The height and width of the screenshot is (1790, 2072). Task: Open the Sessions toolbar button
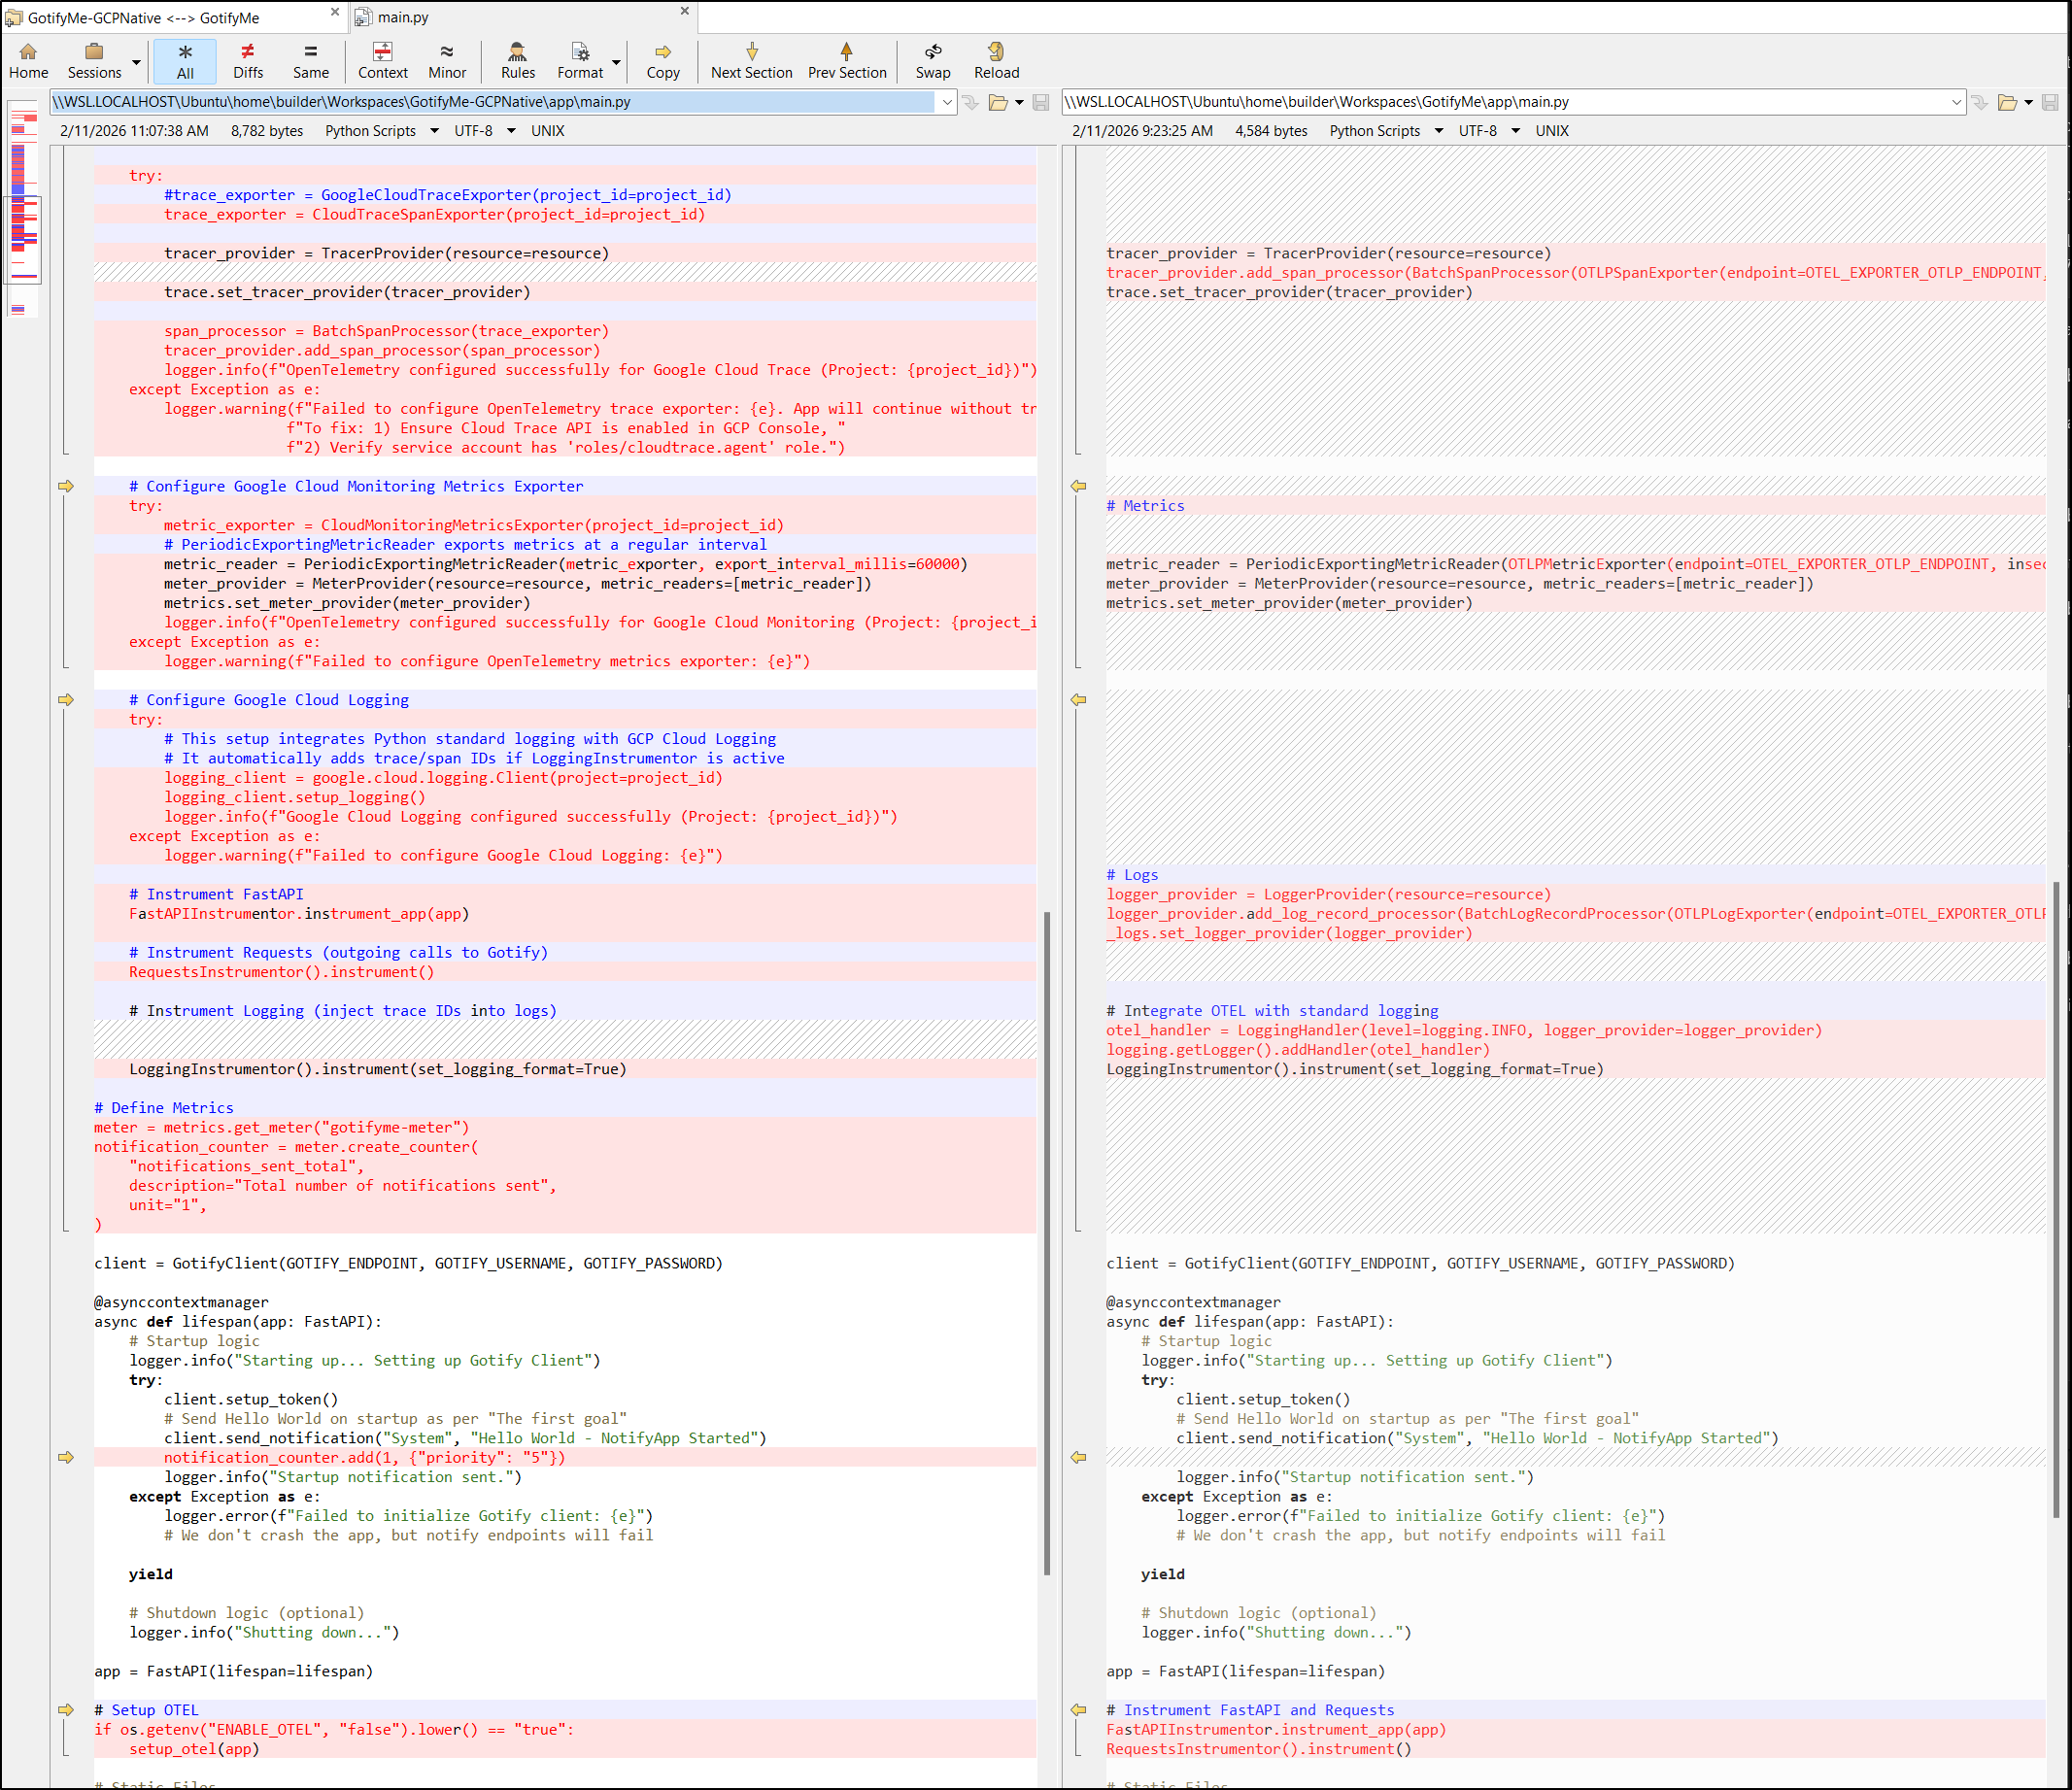(x=94, y=60)
